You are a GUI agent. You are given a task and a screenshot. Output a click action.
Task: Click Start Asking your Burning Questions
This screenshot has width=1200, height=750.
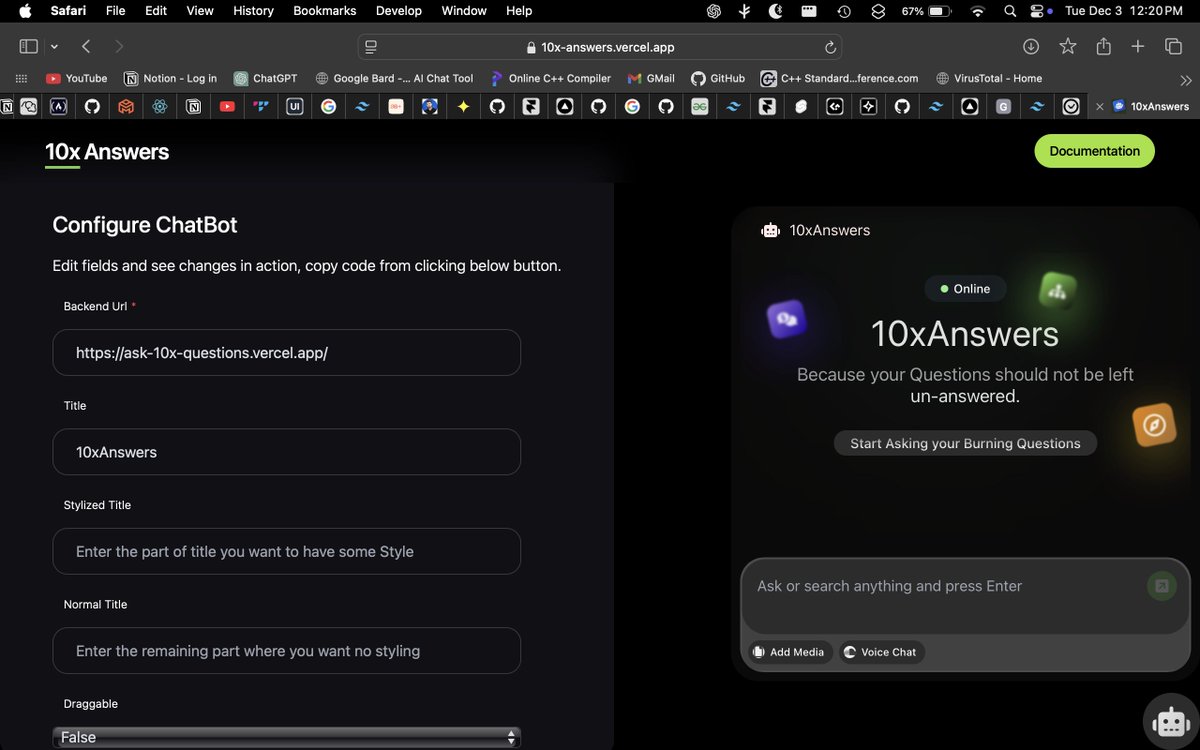click(x=965, y=443)
